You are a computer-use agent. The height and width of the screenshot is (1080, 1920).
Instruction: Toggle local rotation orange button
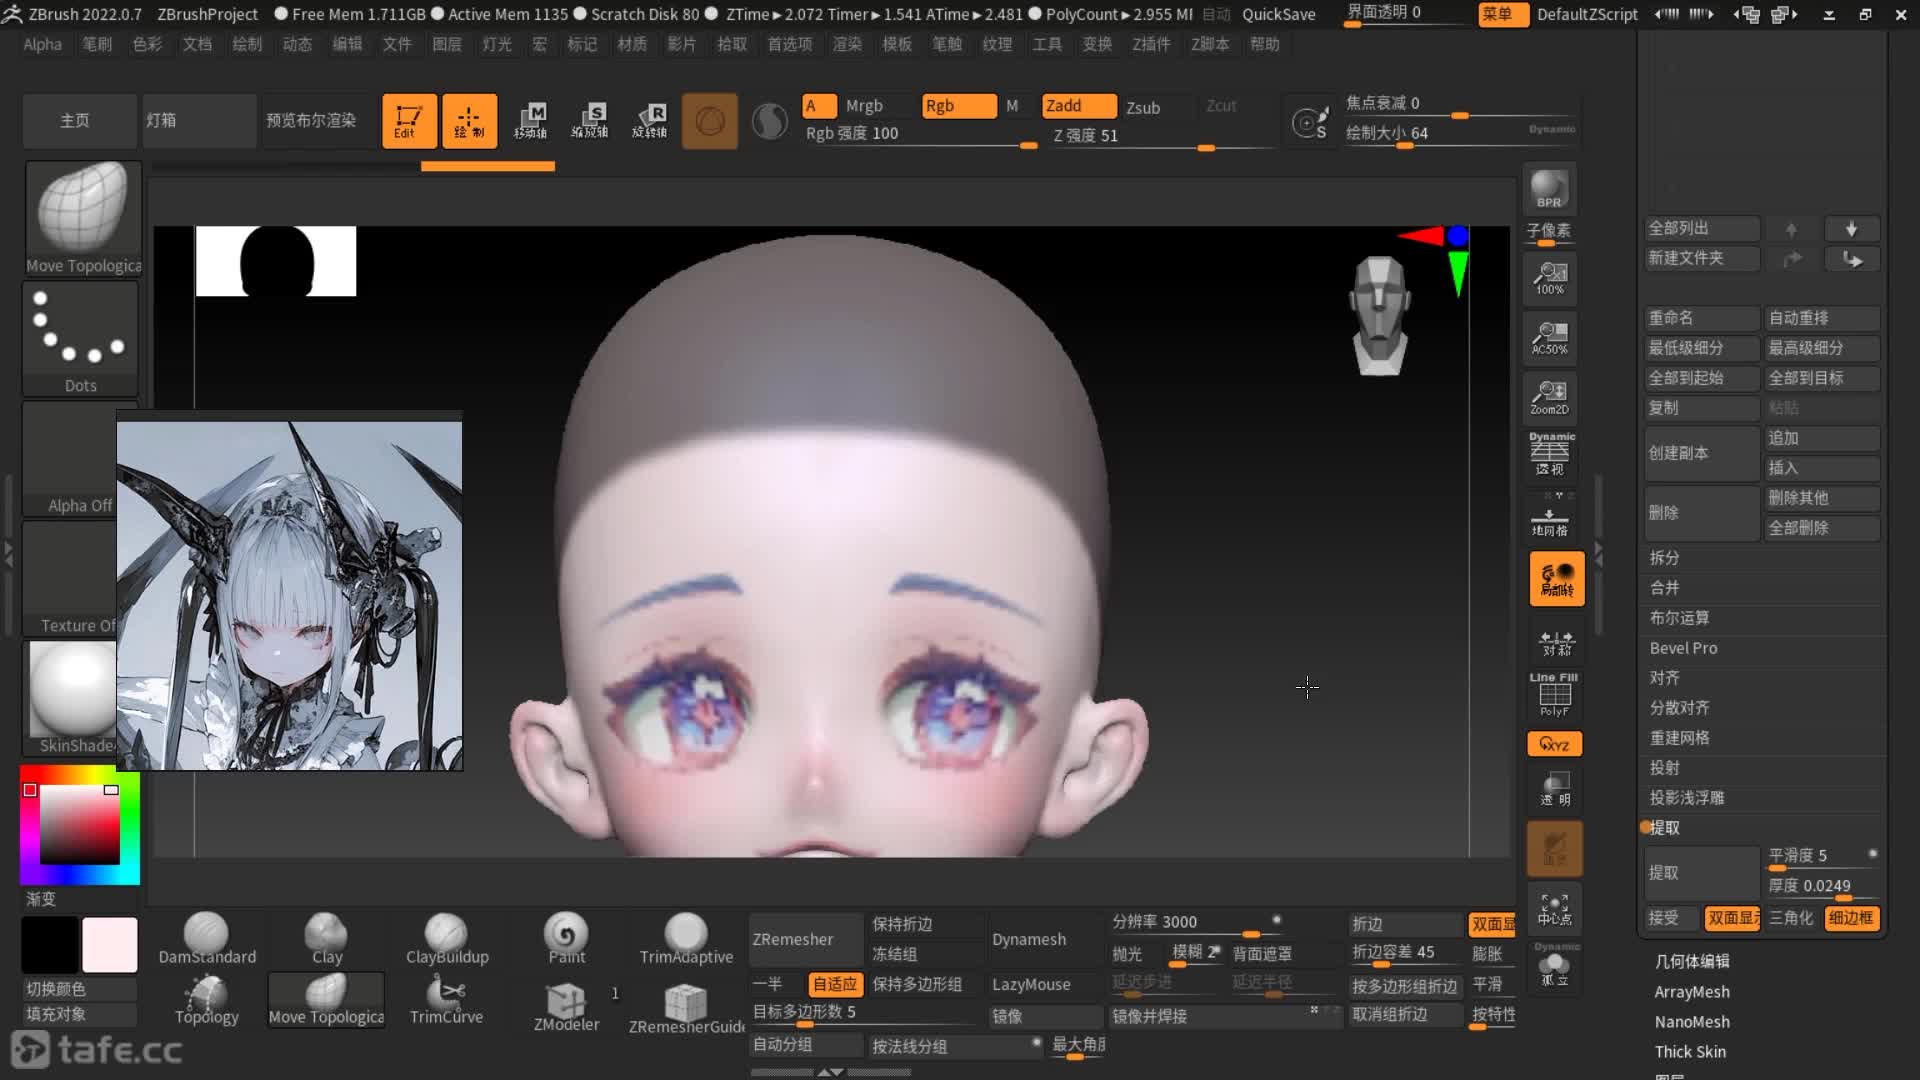(x=1556, y=578)
